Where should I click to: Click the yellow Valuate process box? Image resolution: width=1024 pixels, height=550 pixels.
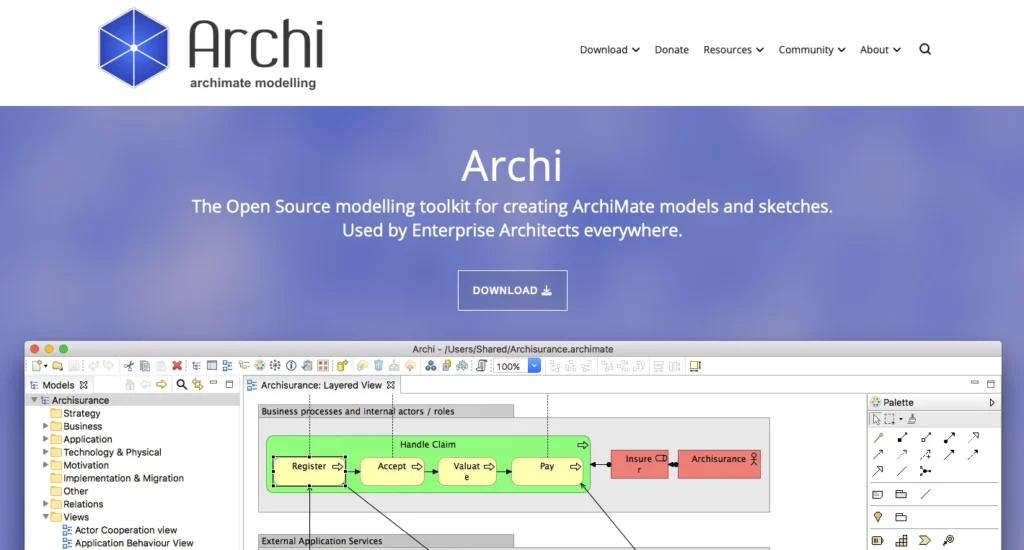[467, 472]
